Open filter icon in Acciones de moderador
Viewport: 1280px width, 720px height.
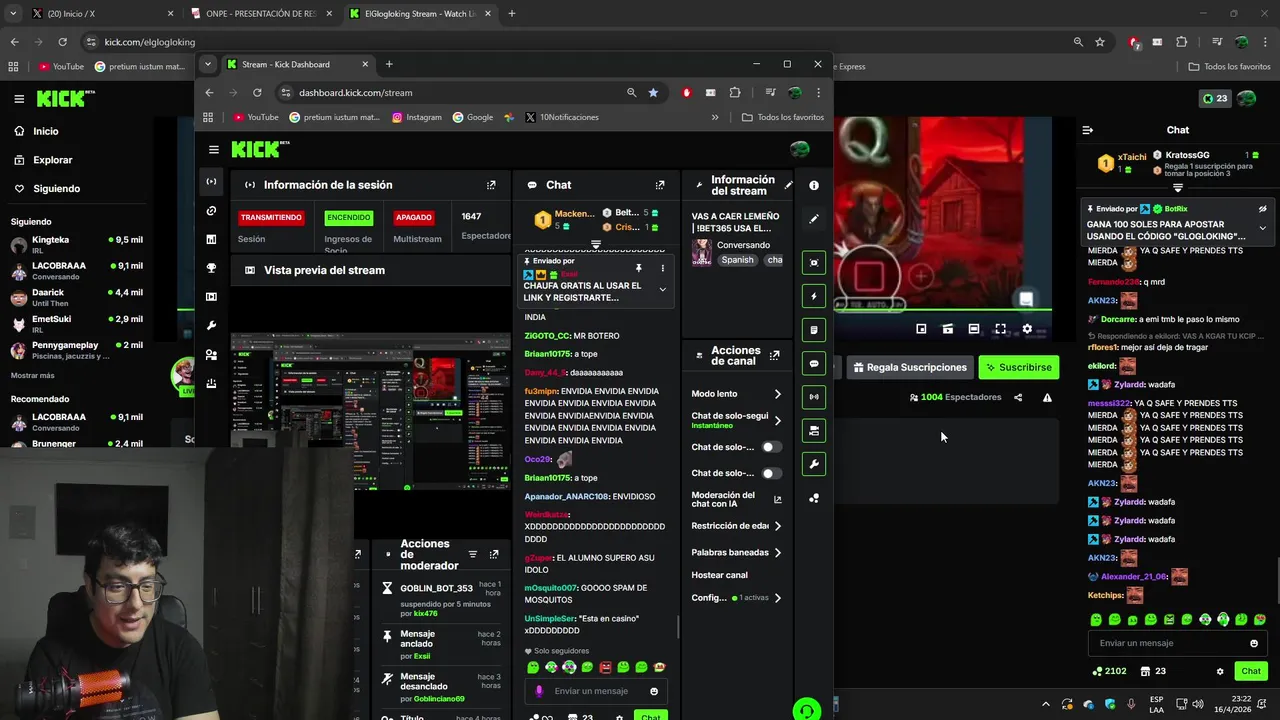tap(473, 554)
